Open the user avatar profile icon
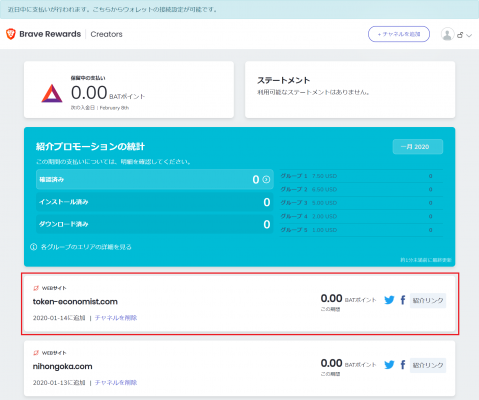The image size is (479, 400). click(x=447, y=34)
